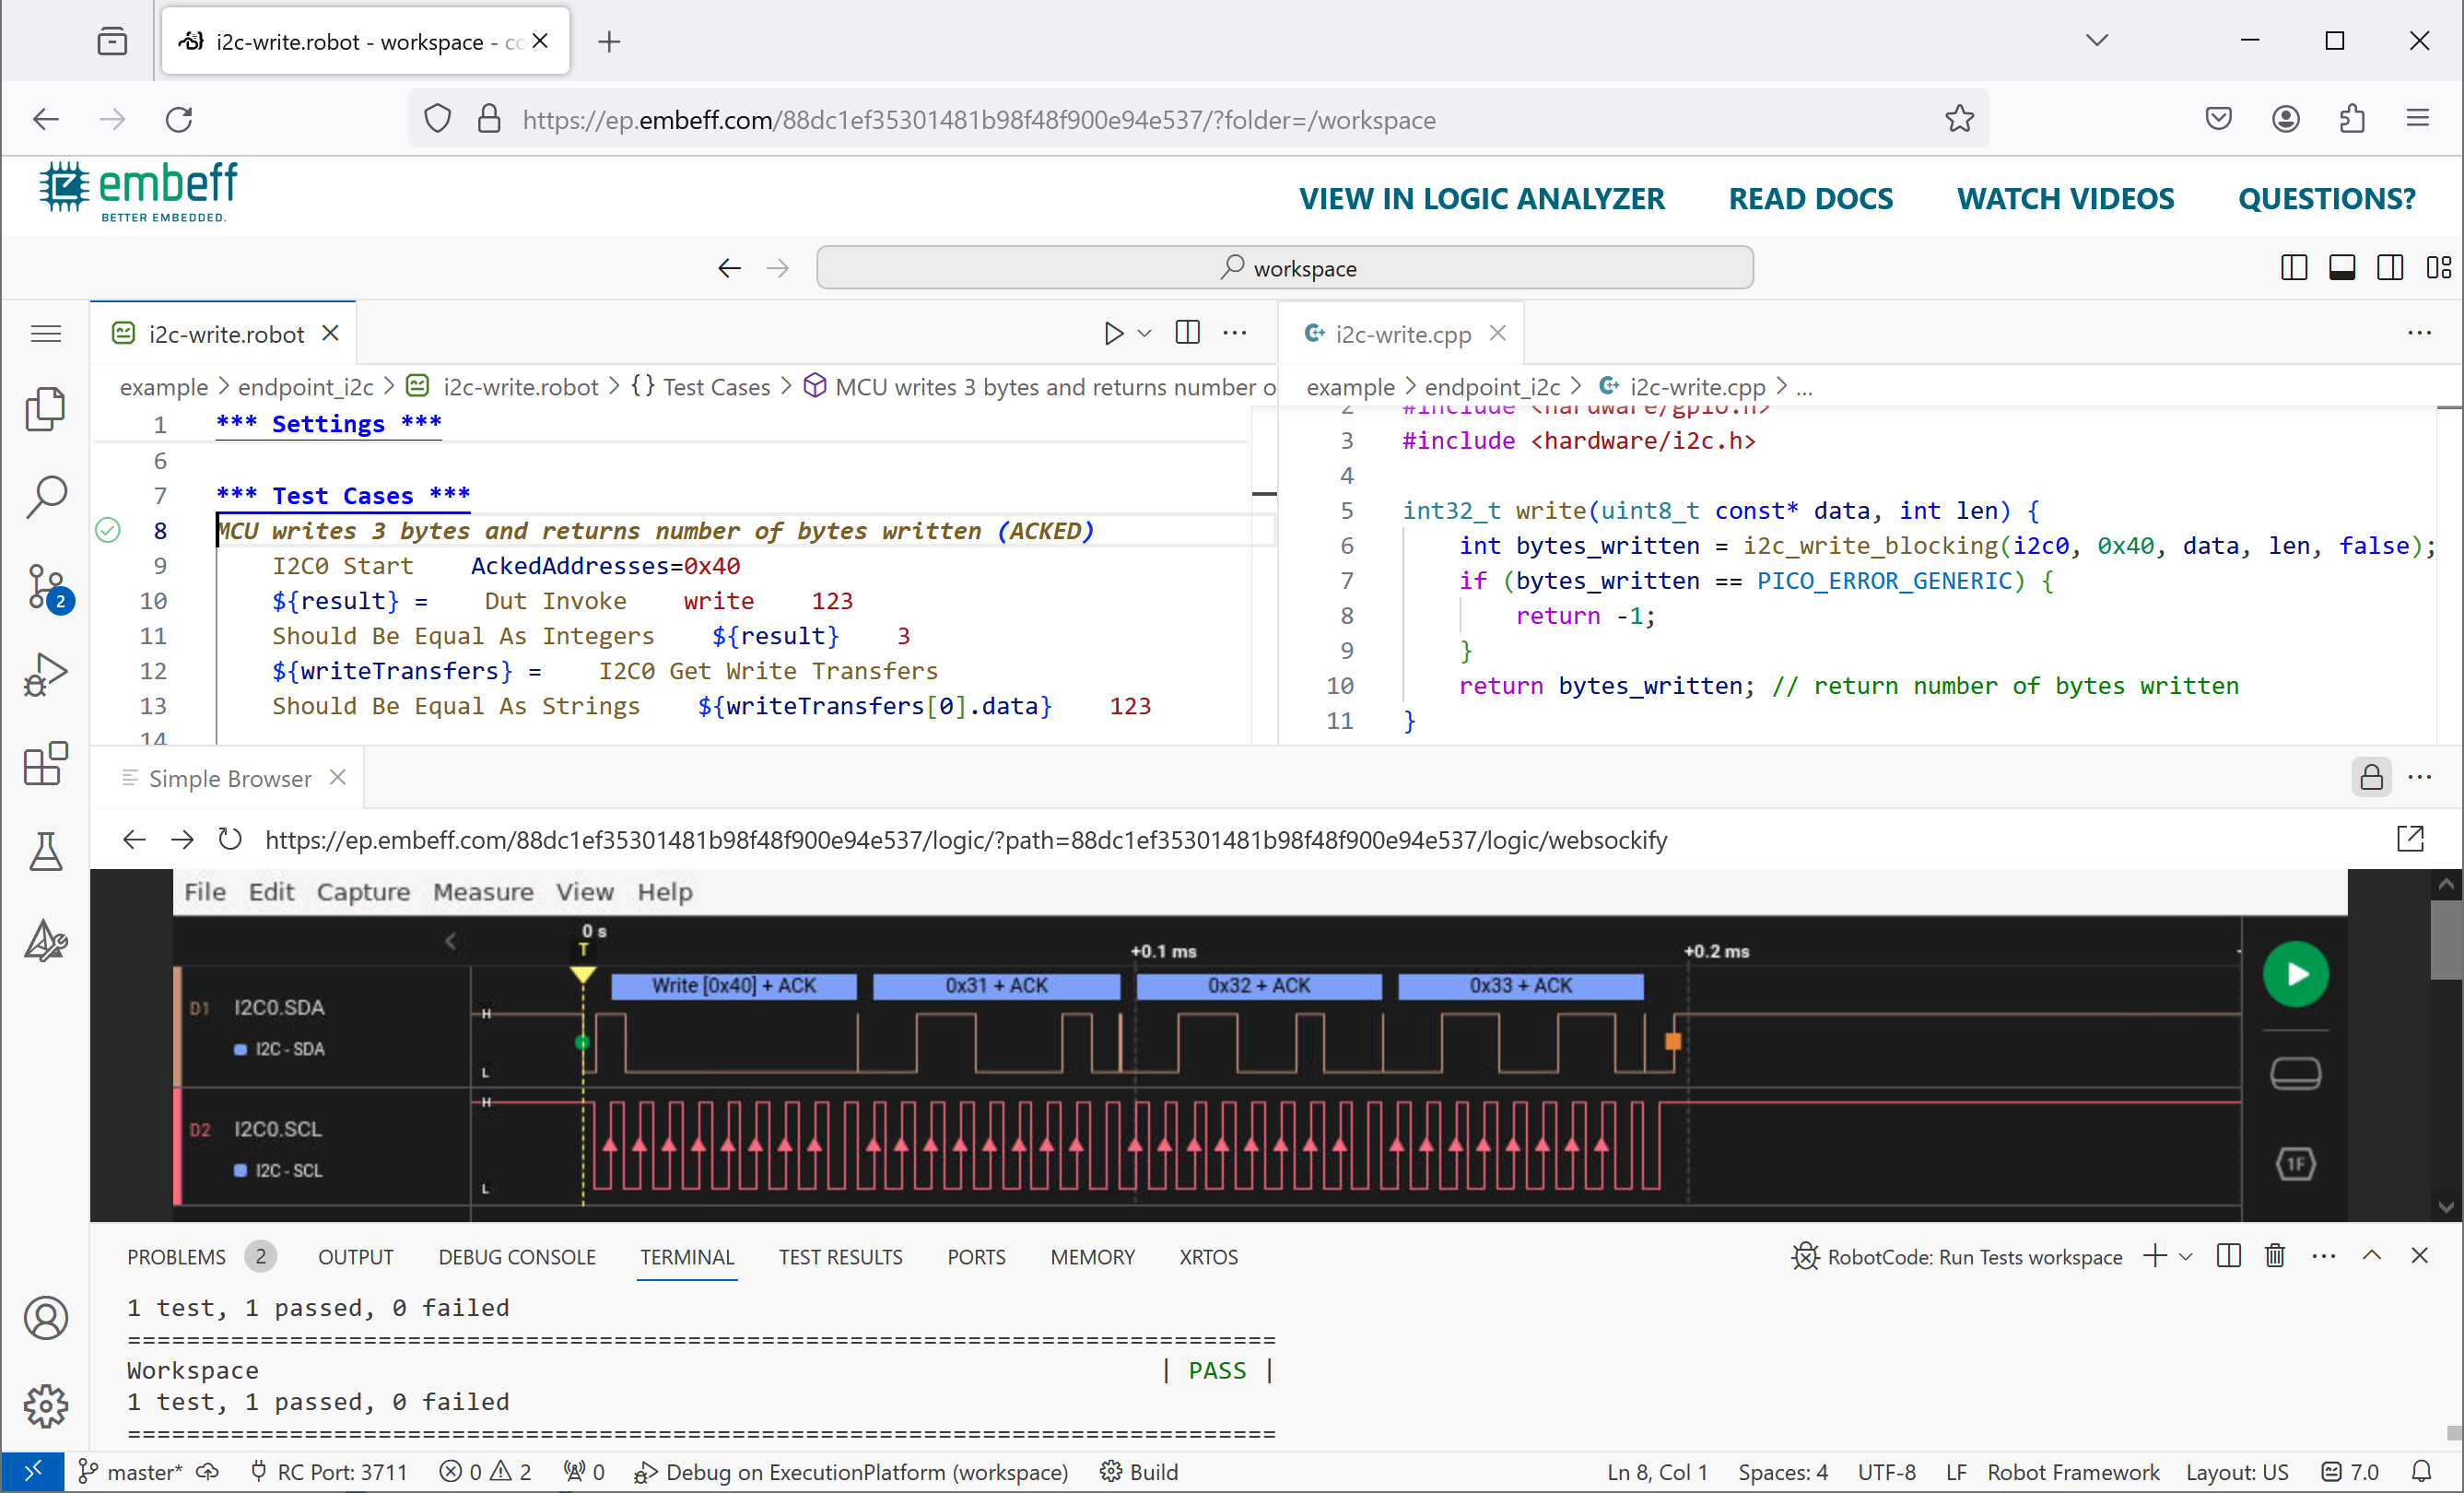Open the Explorer view in the activity bar
The width and height of the screenshot is (2464, 1493).
click(45, 409)
